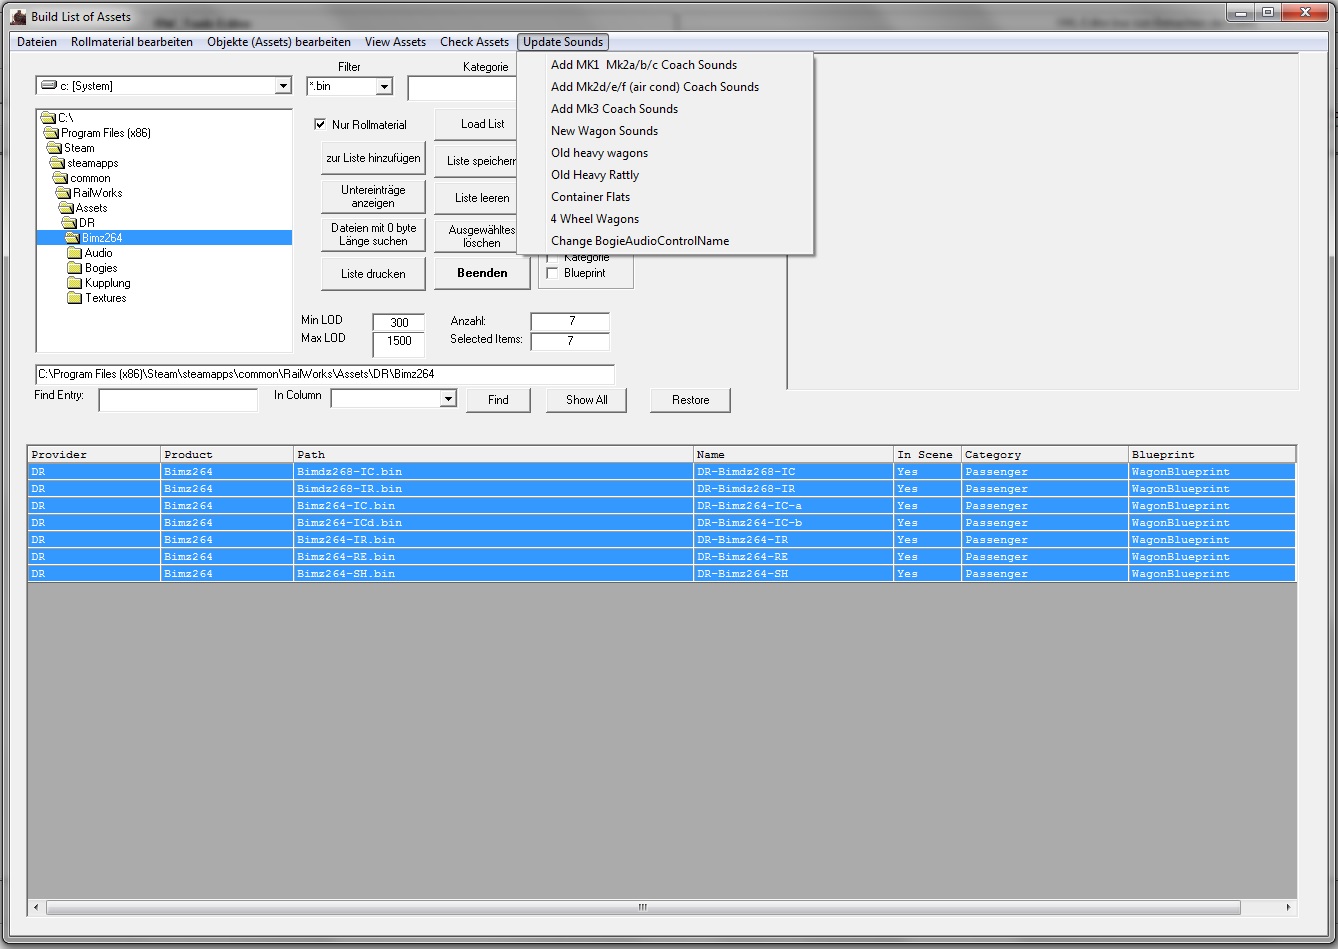This screenshot has width=1338, height=949.
Task: Enable the Blueprint checkbox
Action: (552, 273)
